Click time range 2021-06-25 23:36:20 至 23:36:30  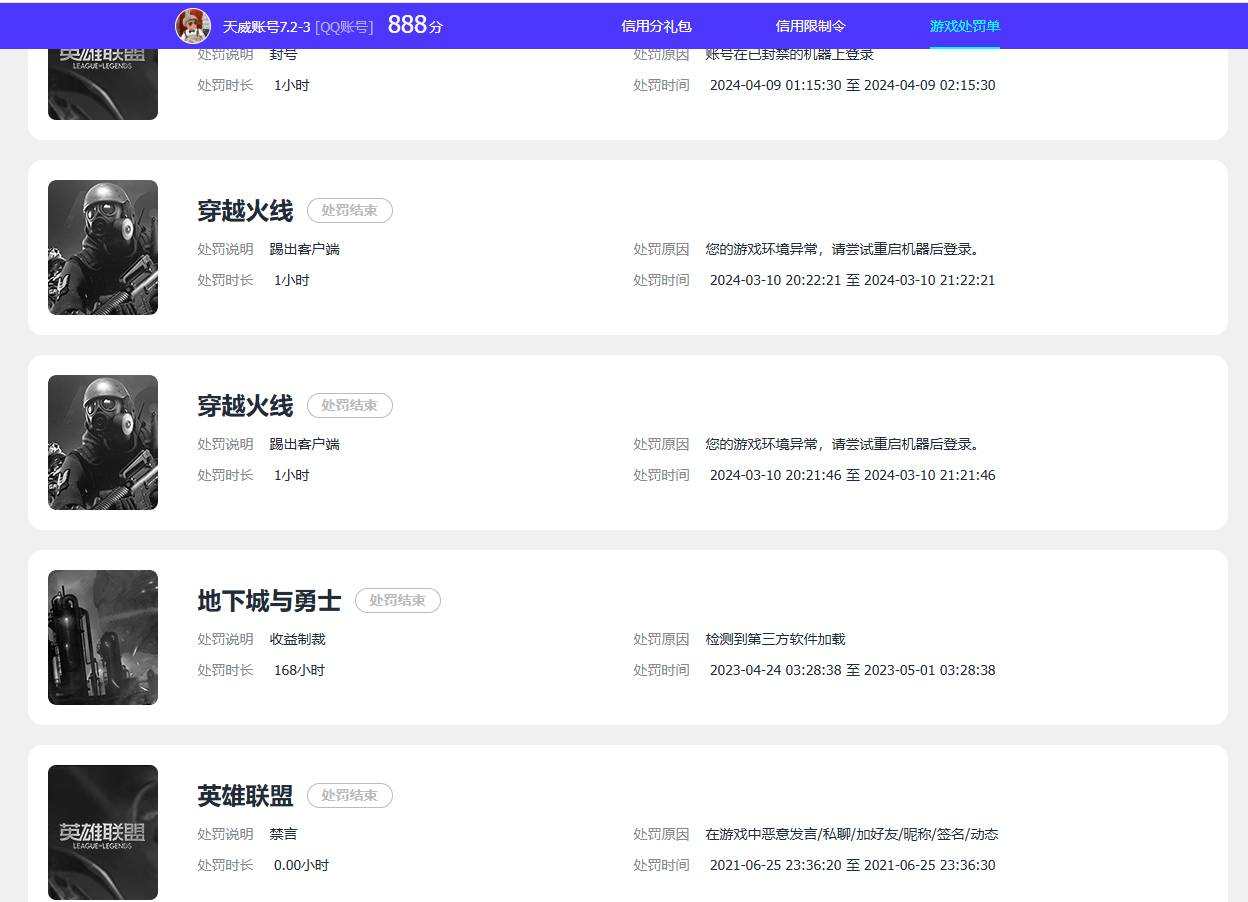[853, 866]
